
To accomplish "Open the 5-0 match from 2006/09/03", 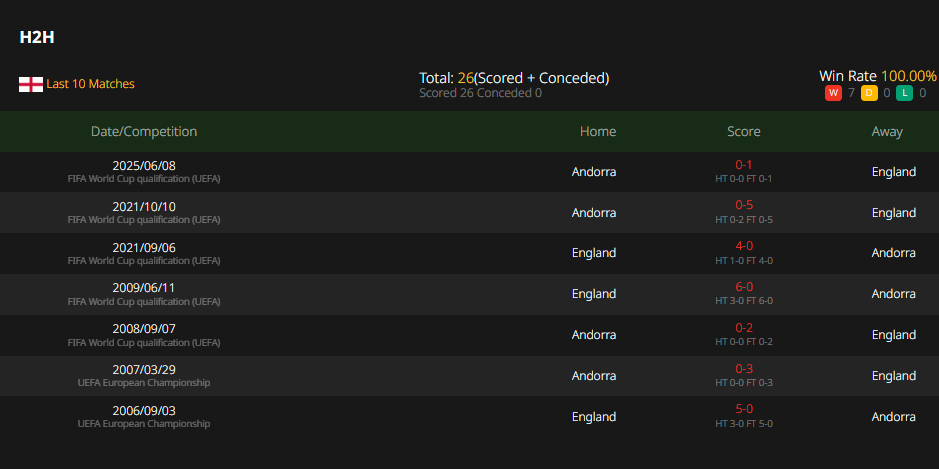I will (x=744, y=410).
